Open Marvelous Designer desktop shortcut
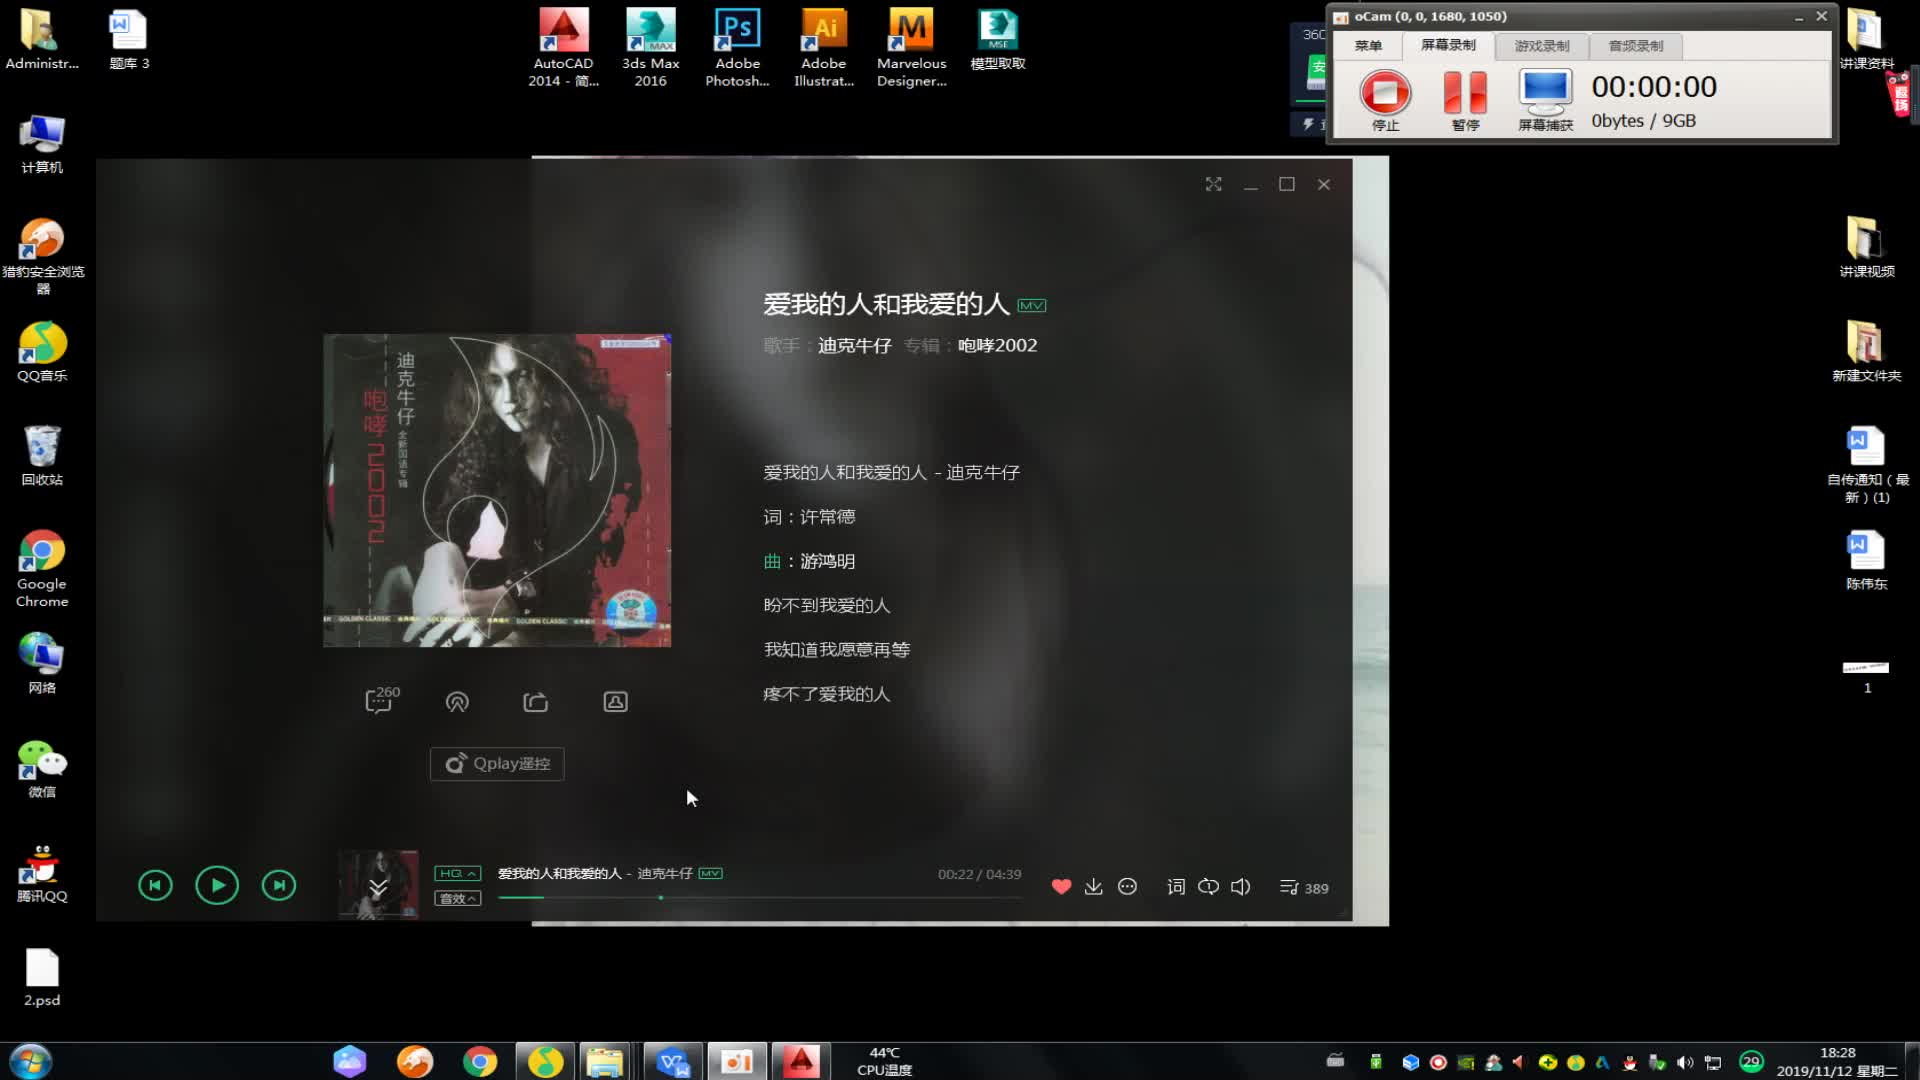 (911, 47)
